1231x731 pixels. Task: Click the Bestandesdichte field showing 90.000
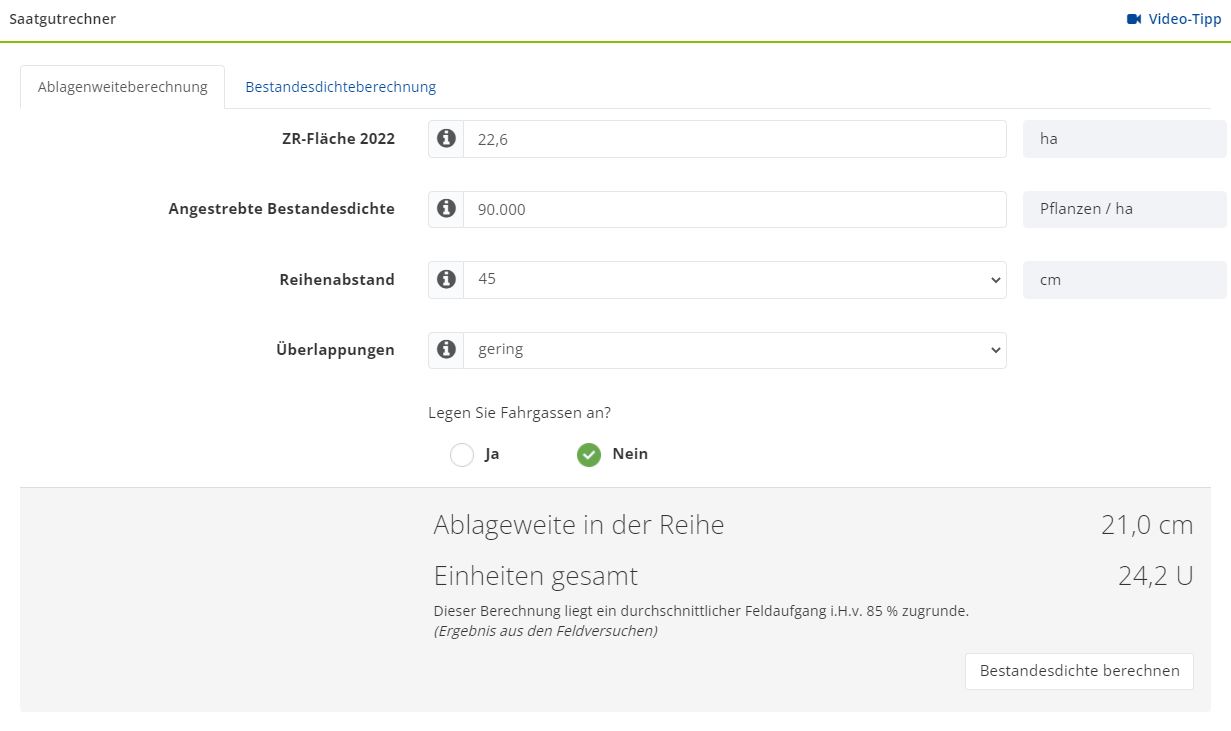pos(734,209)
